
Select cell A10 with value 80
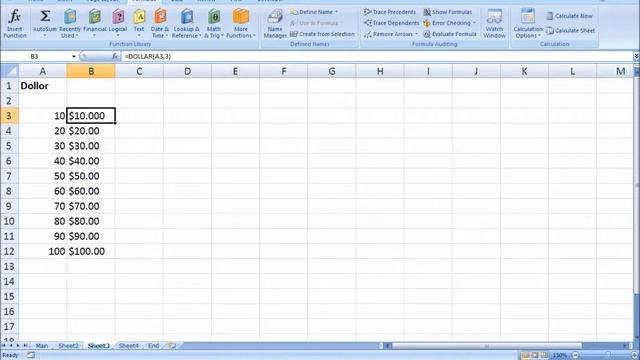[42, 221]
